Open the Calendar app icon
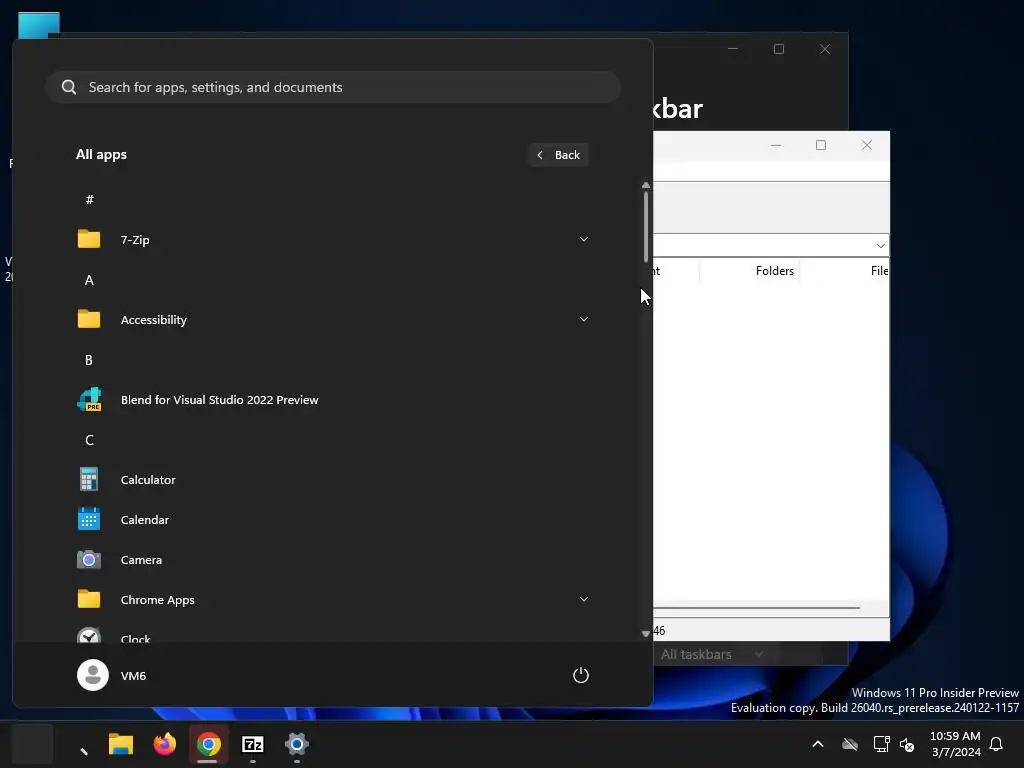1024x768 pixels. click(89, 520)
